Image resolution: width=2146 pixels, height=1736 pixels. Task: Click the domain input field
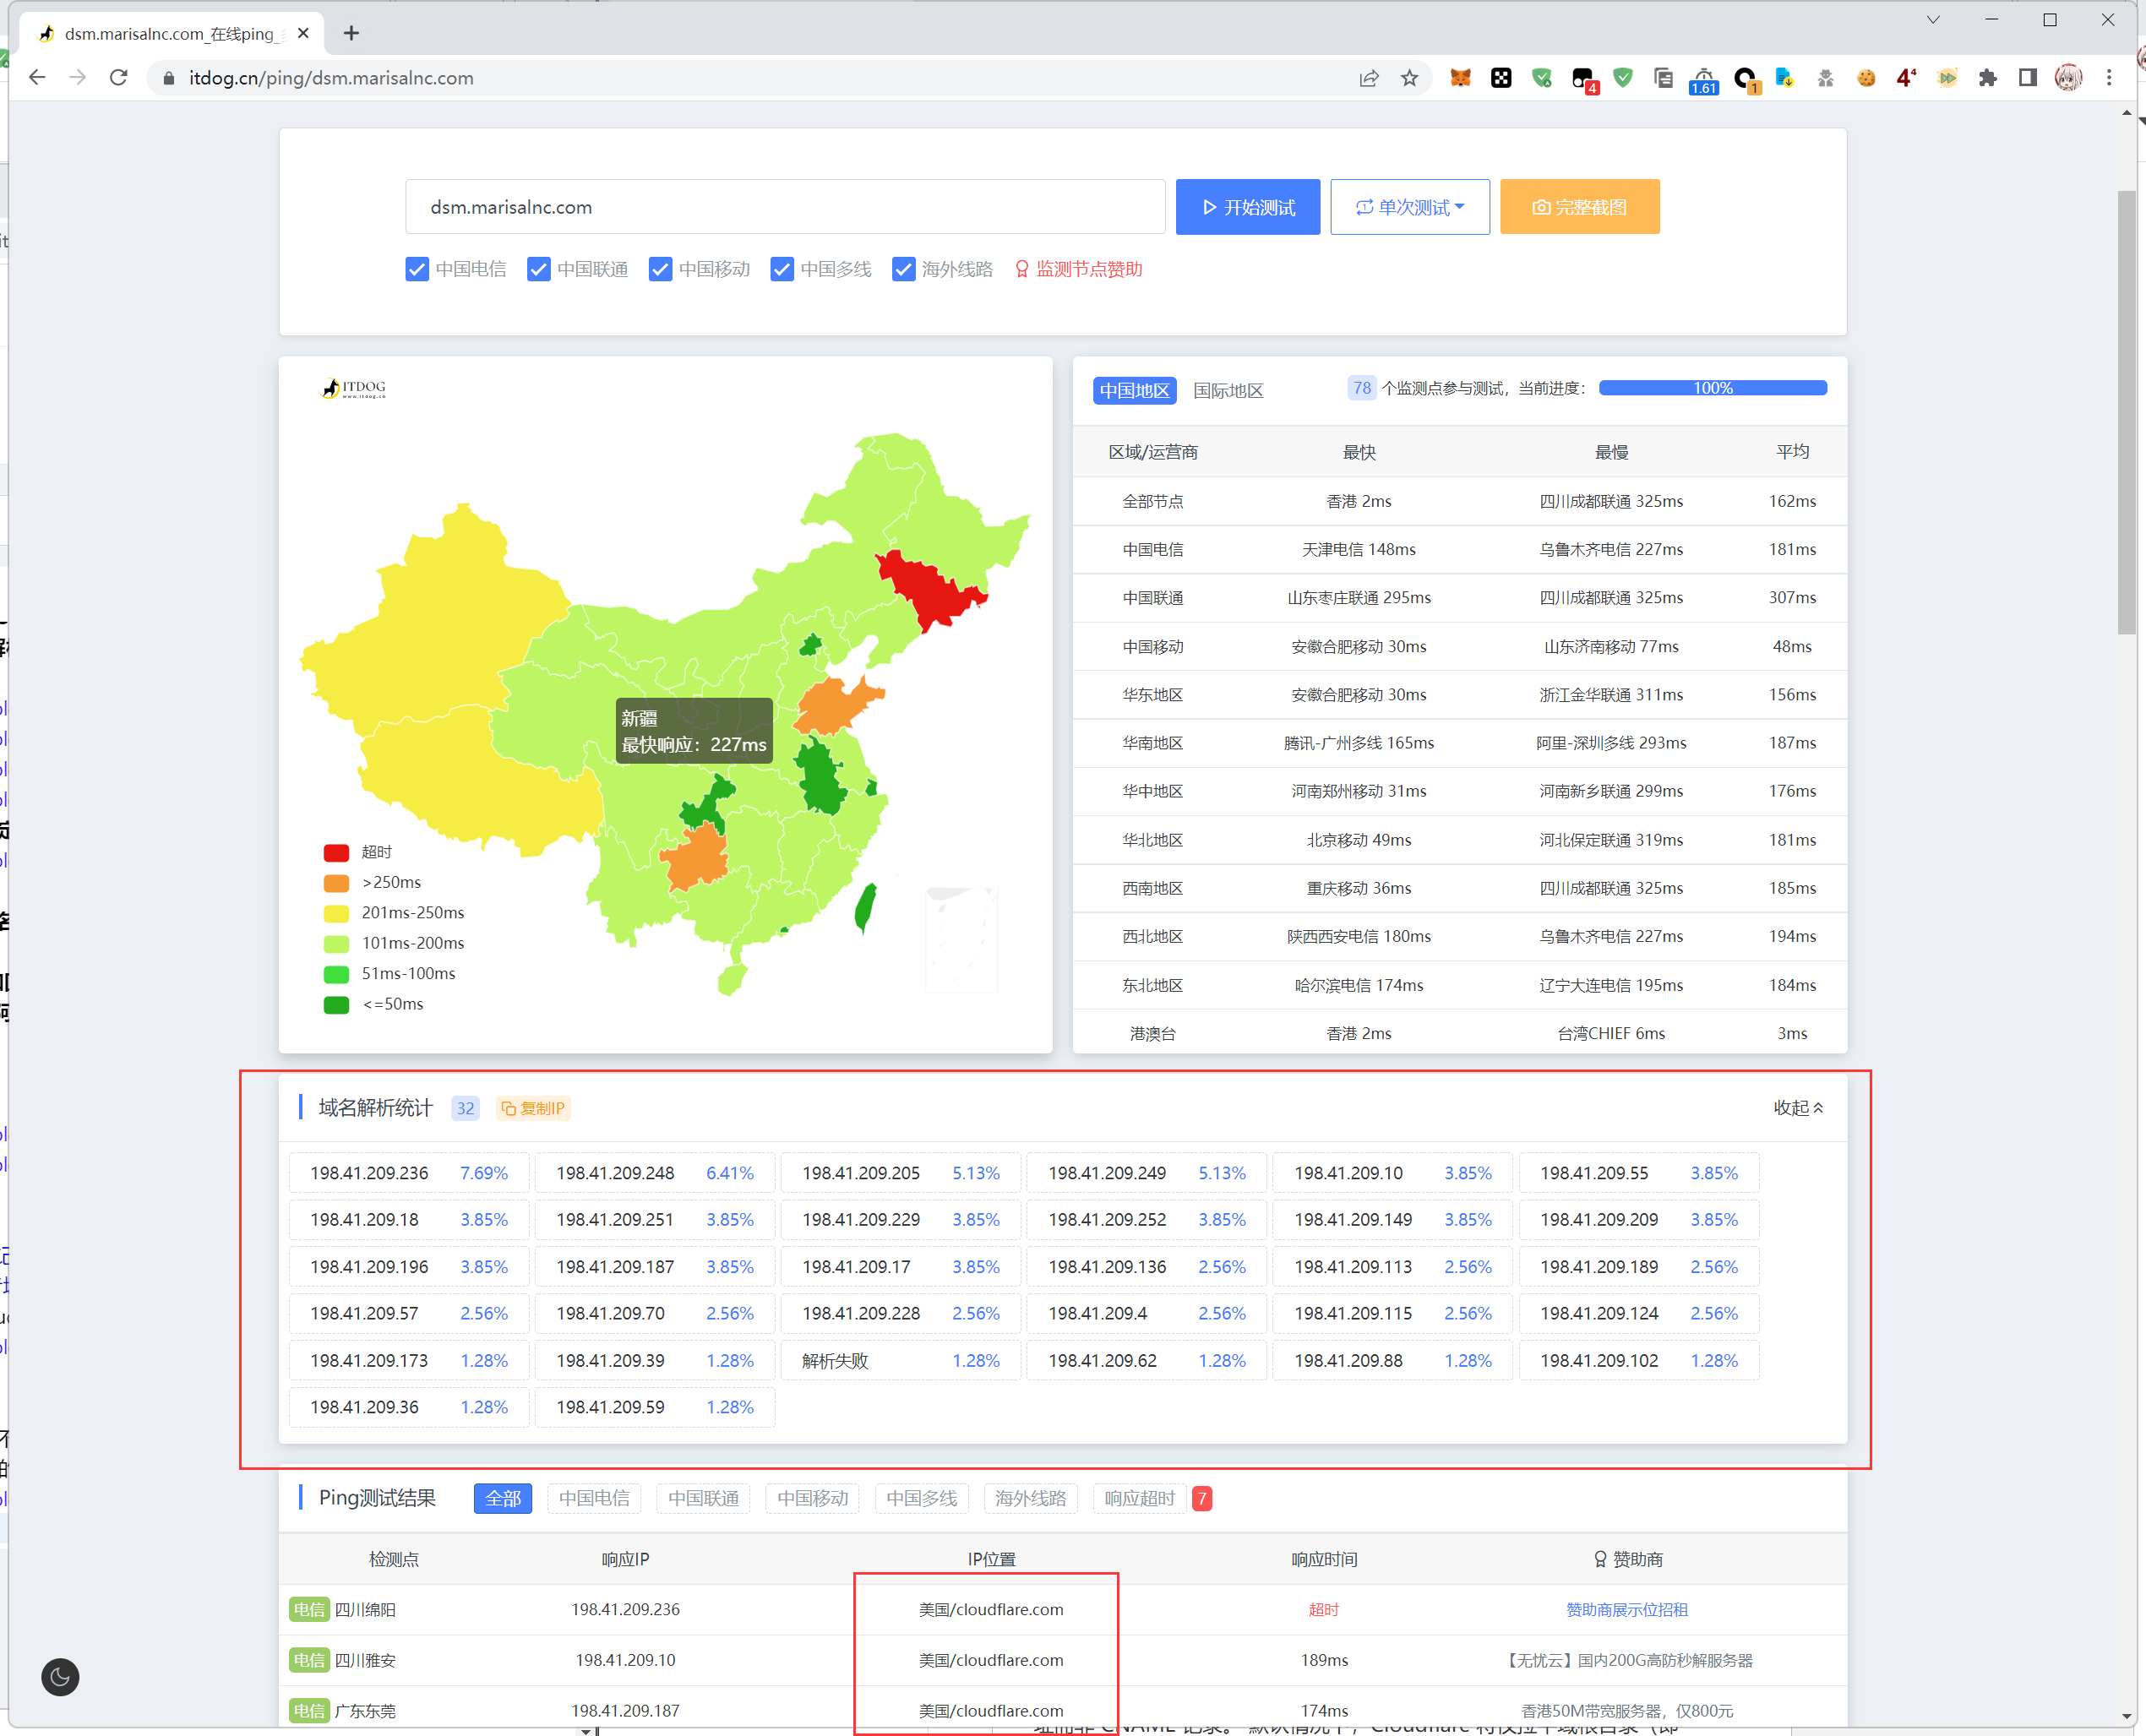click(785, 207)
